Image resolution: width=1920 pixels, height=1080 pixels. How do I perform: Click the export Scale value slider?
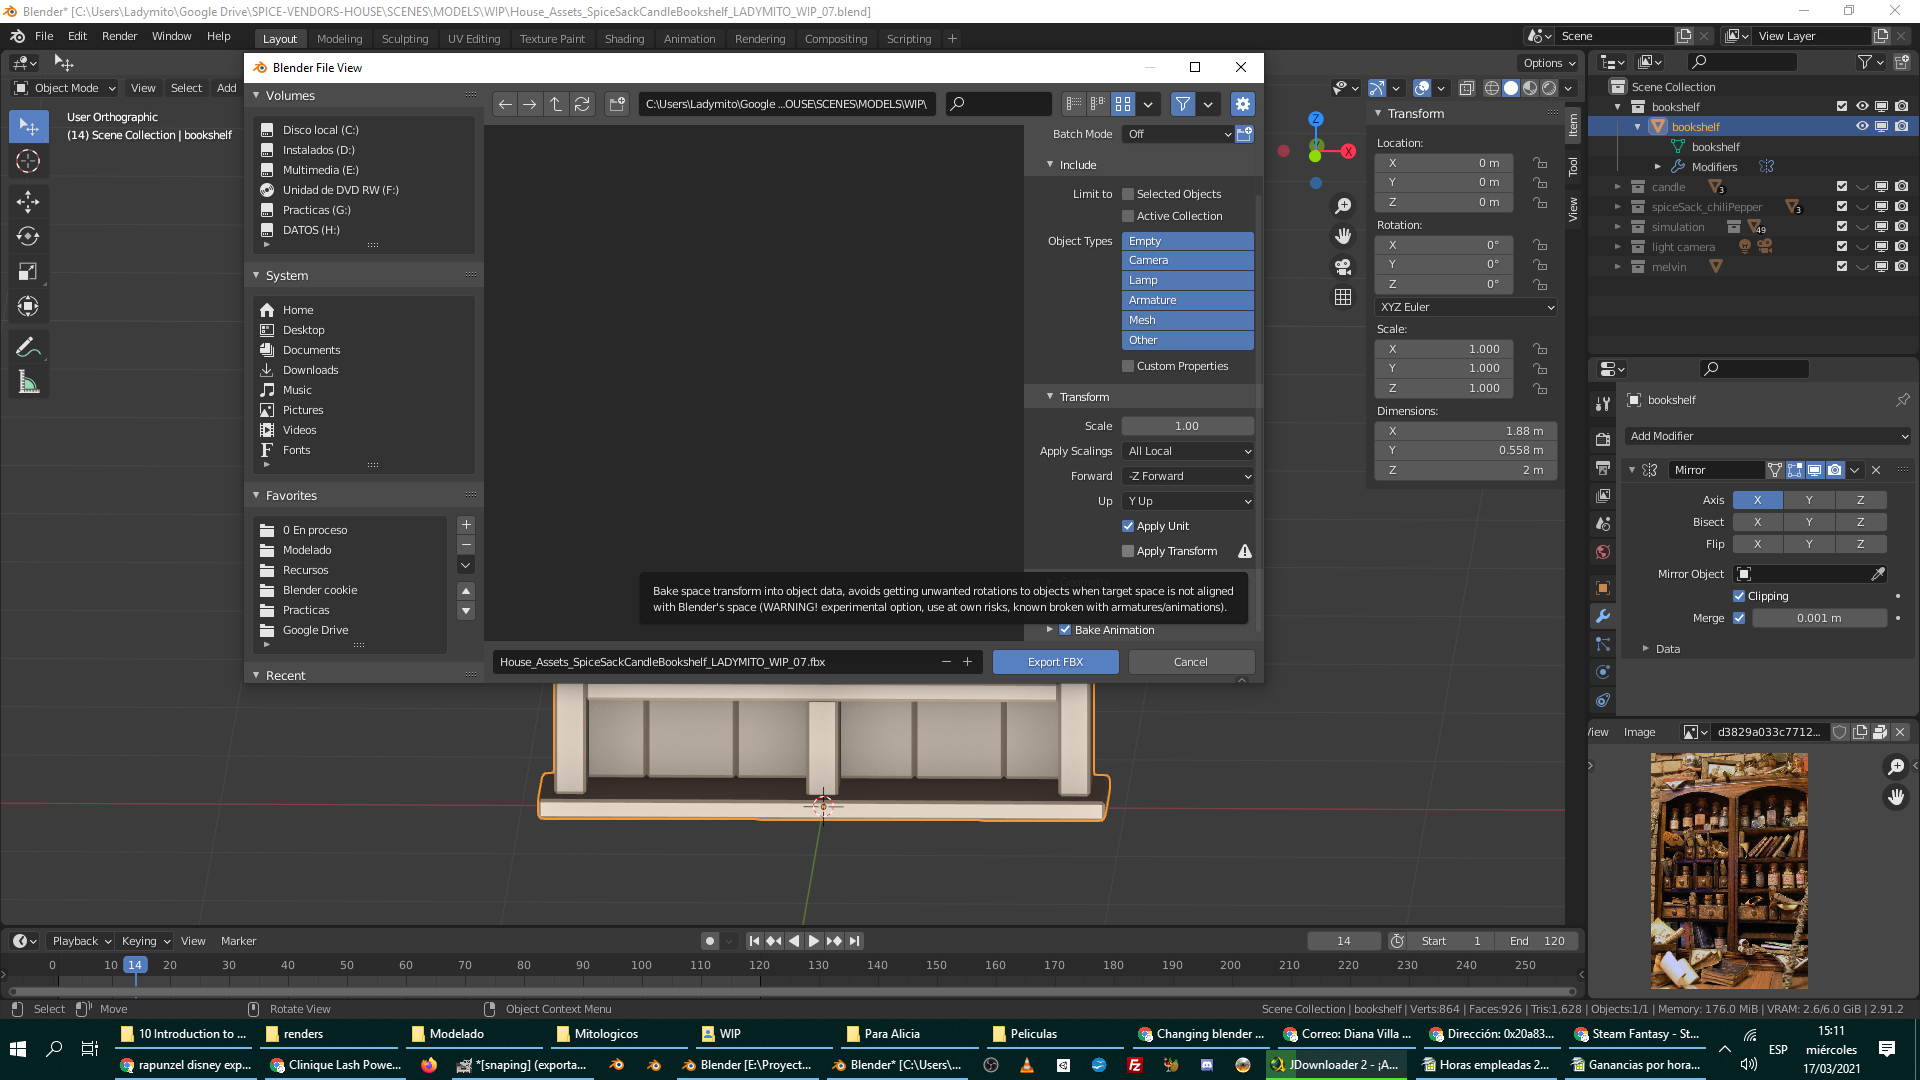coord(1187,426)
